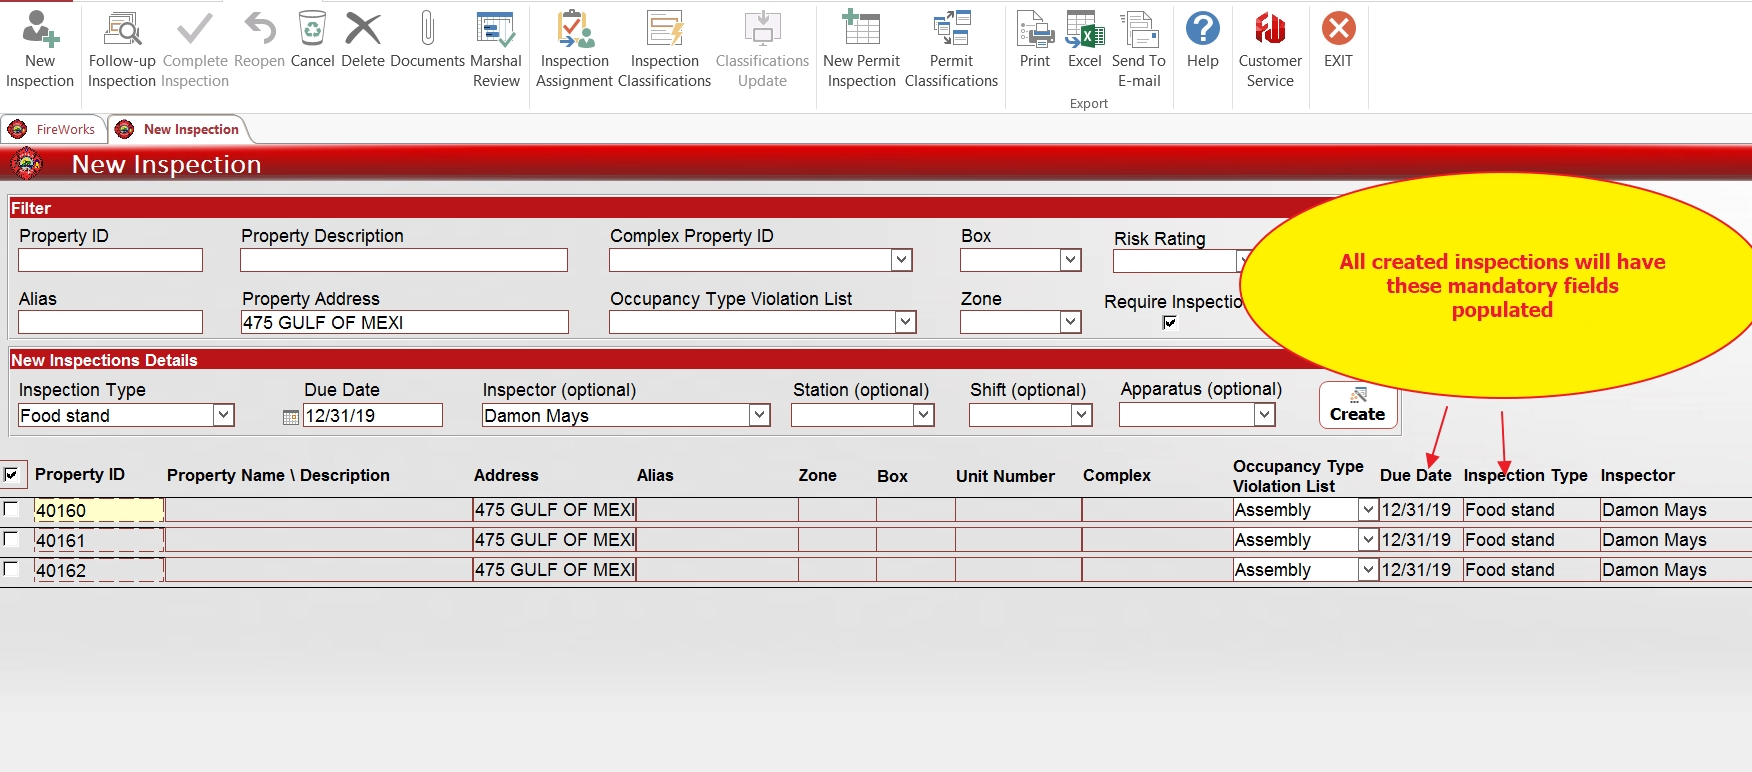Check the row checkbox for property 40161
The height and width of the screenshot is (772, 1752).
11,539
